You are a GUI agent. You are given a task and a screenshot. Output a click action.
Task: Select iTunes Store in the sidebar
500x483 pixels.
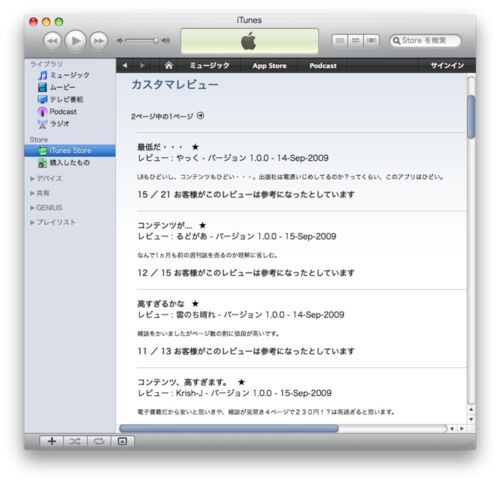click(70, 151)
